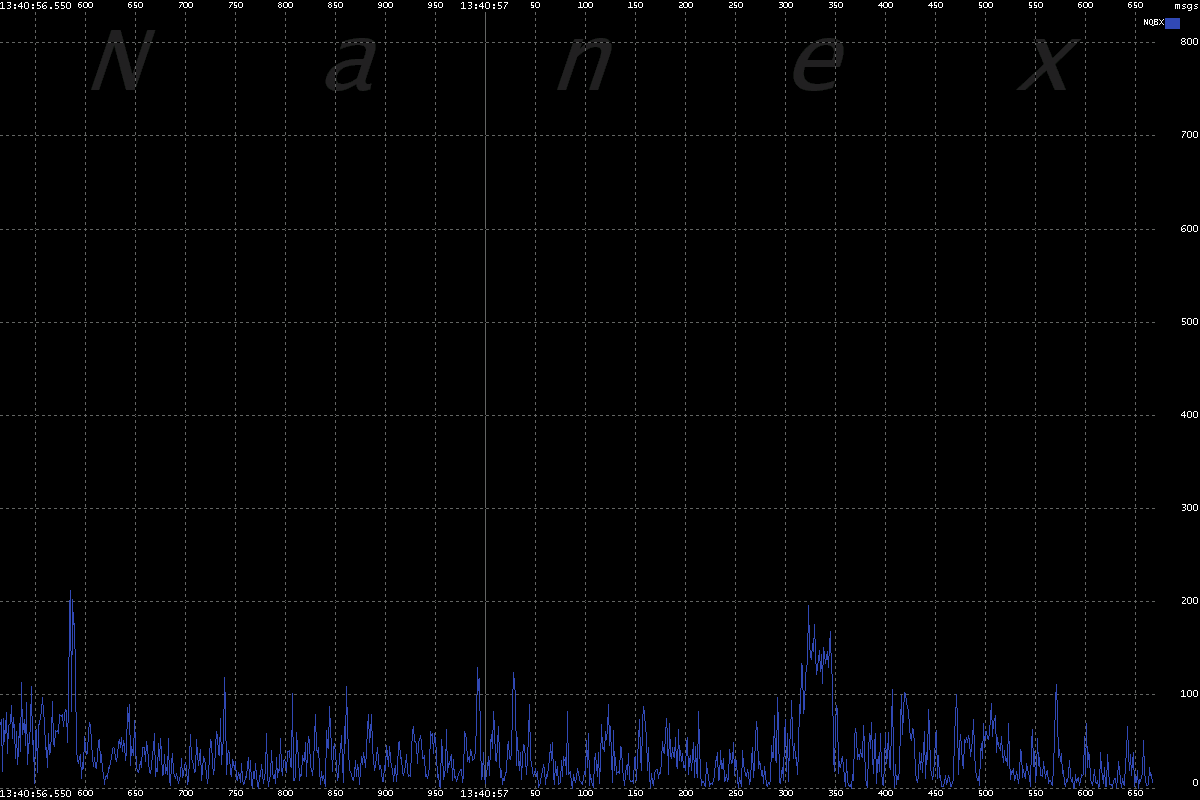Click the 700 tick label on the top time axis
This screenshot has height=800, width=1200.
(x=185, y=6)
